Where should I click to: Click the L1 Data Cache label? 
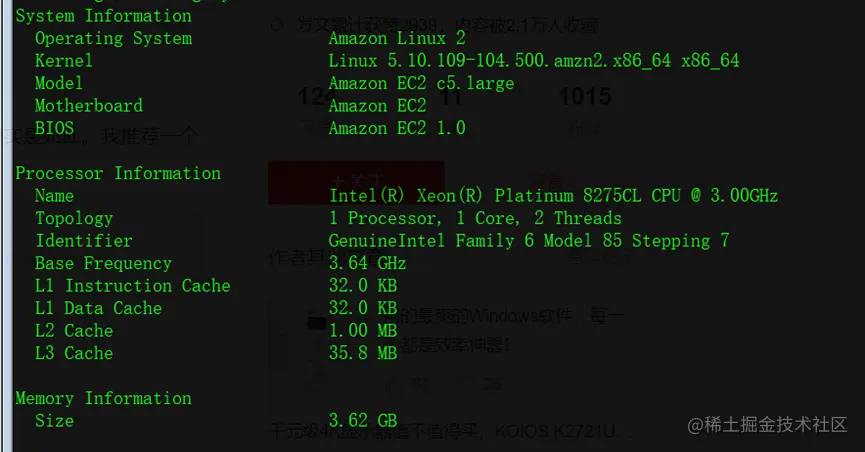pos(98,308)
